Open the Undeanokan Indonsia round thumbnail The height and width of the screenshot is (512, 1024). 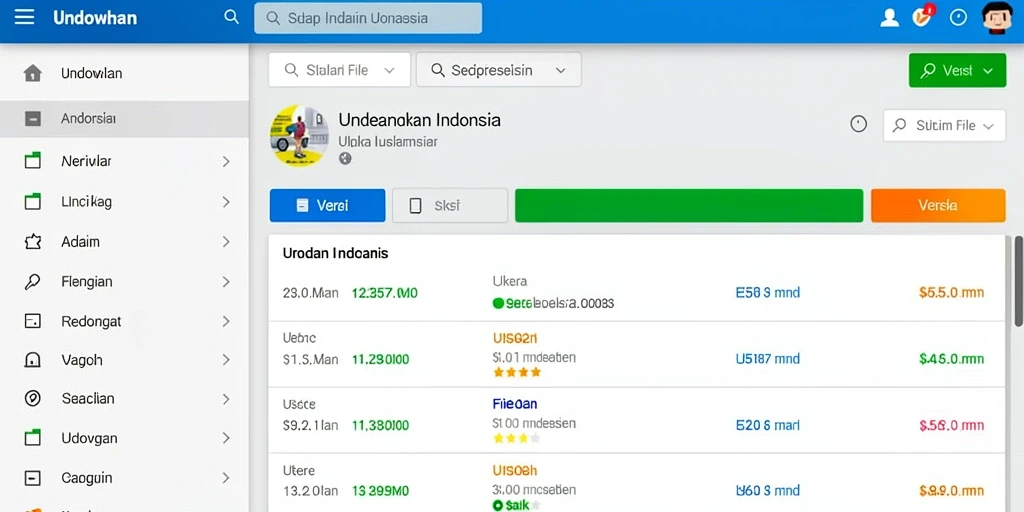click(x=299, y=136)
